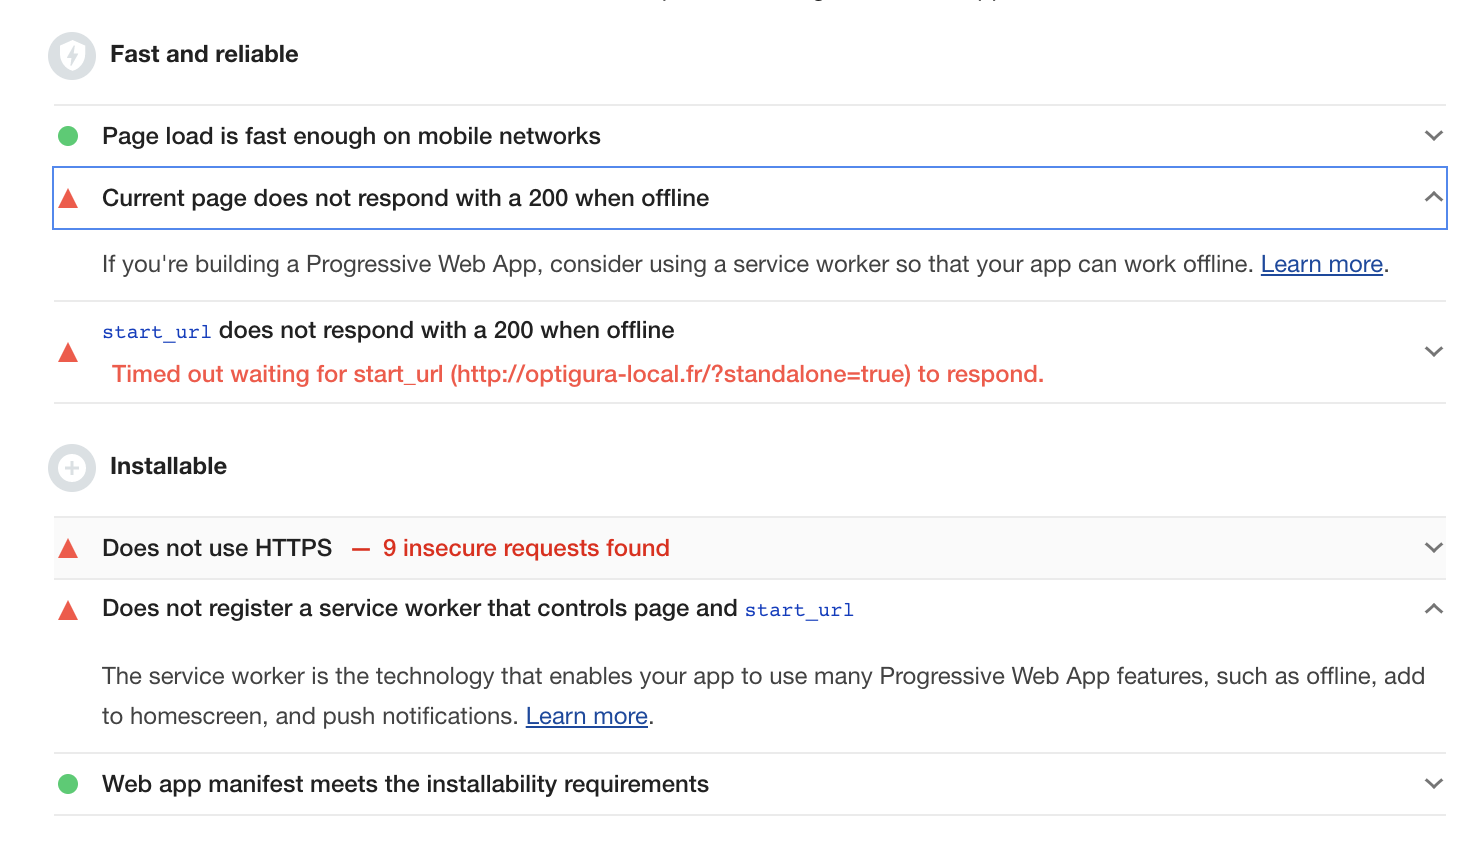Click green pass dot beside Page load audit
Viewport: 1482px width, 854px height.
pos(68,136)
